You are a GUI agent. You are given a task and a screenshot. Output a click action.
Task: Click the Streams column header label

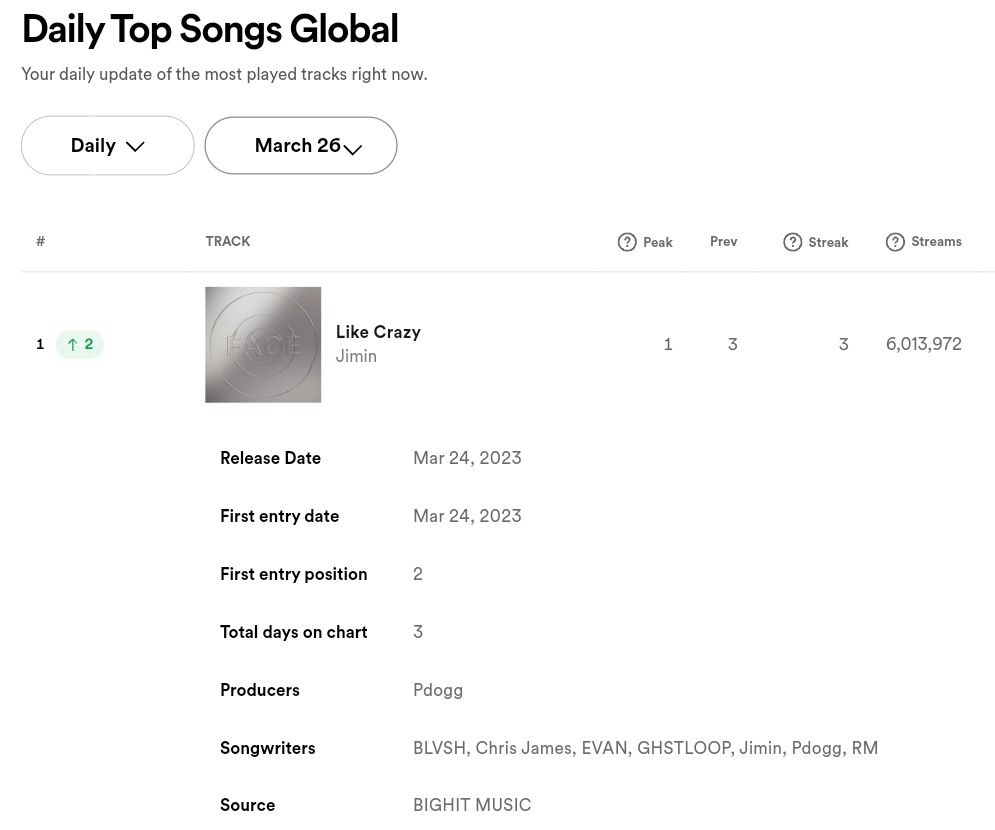point(936,241)
